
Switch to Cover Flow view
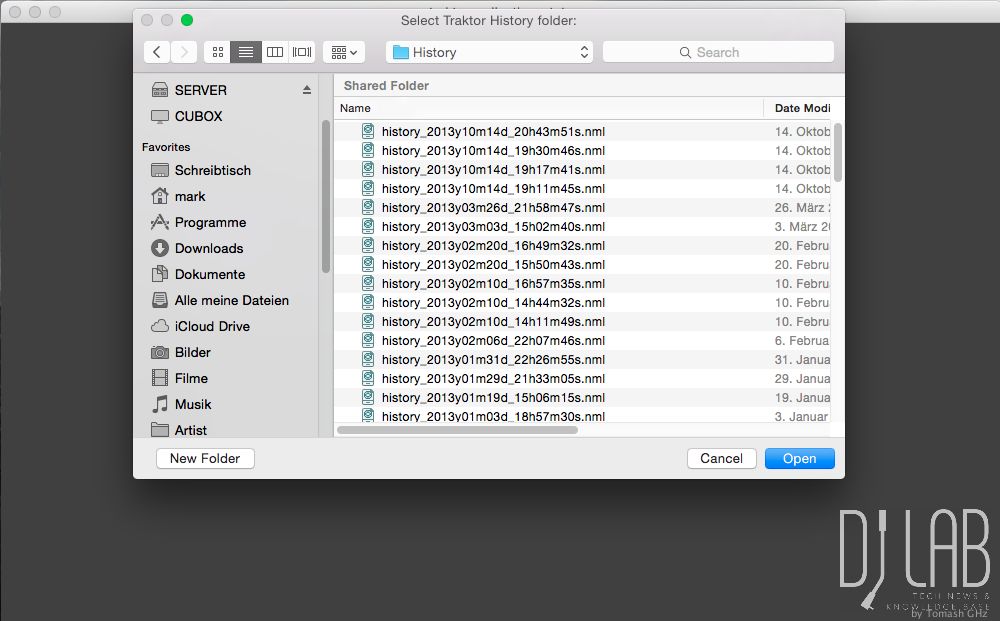click(x=302, y=52)
